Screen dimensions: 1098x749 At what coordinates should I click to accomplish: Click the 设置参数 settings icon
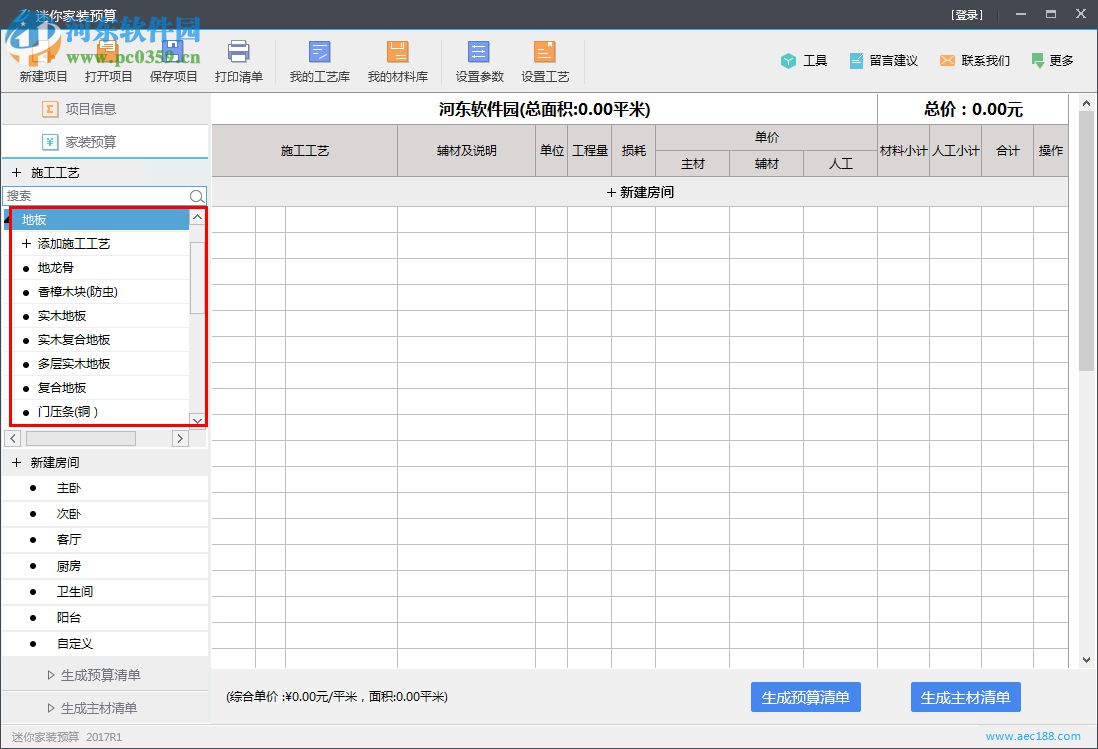pos(477,60)
